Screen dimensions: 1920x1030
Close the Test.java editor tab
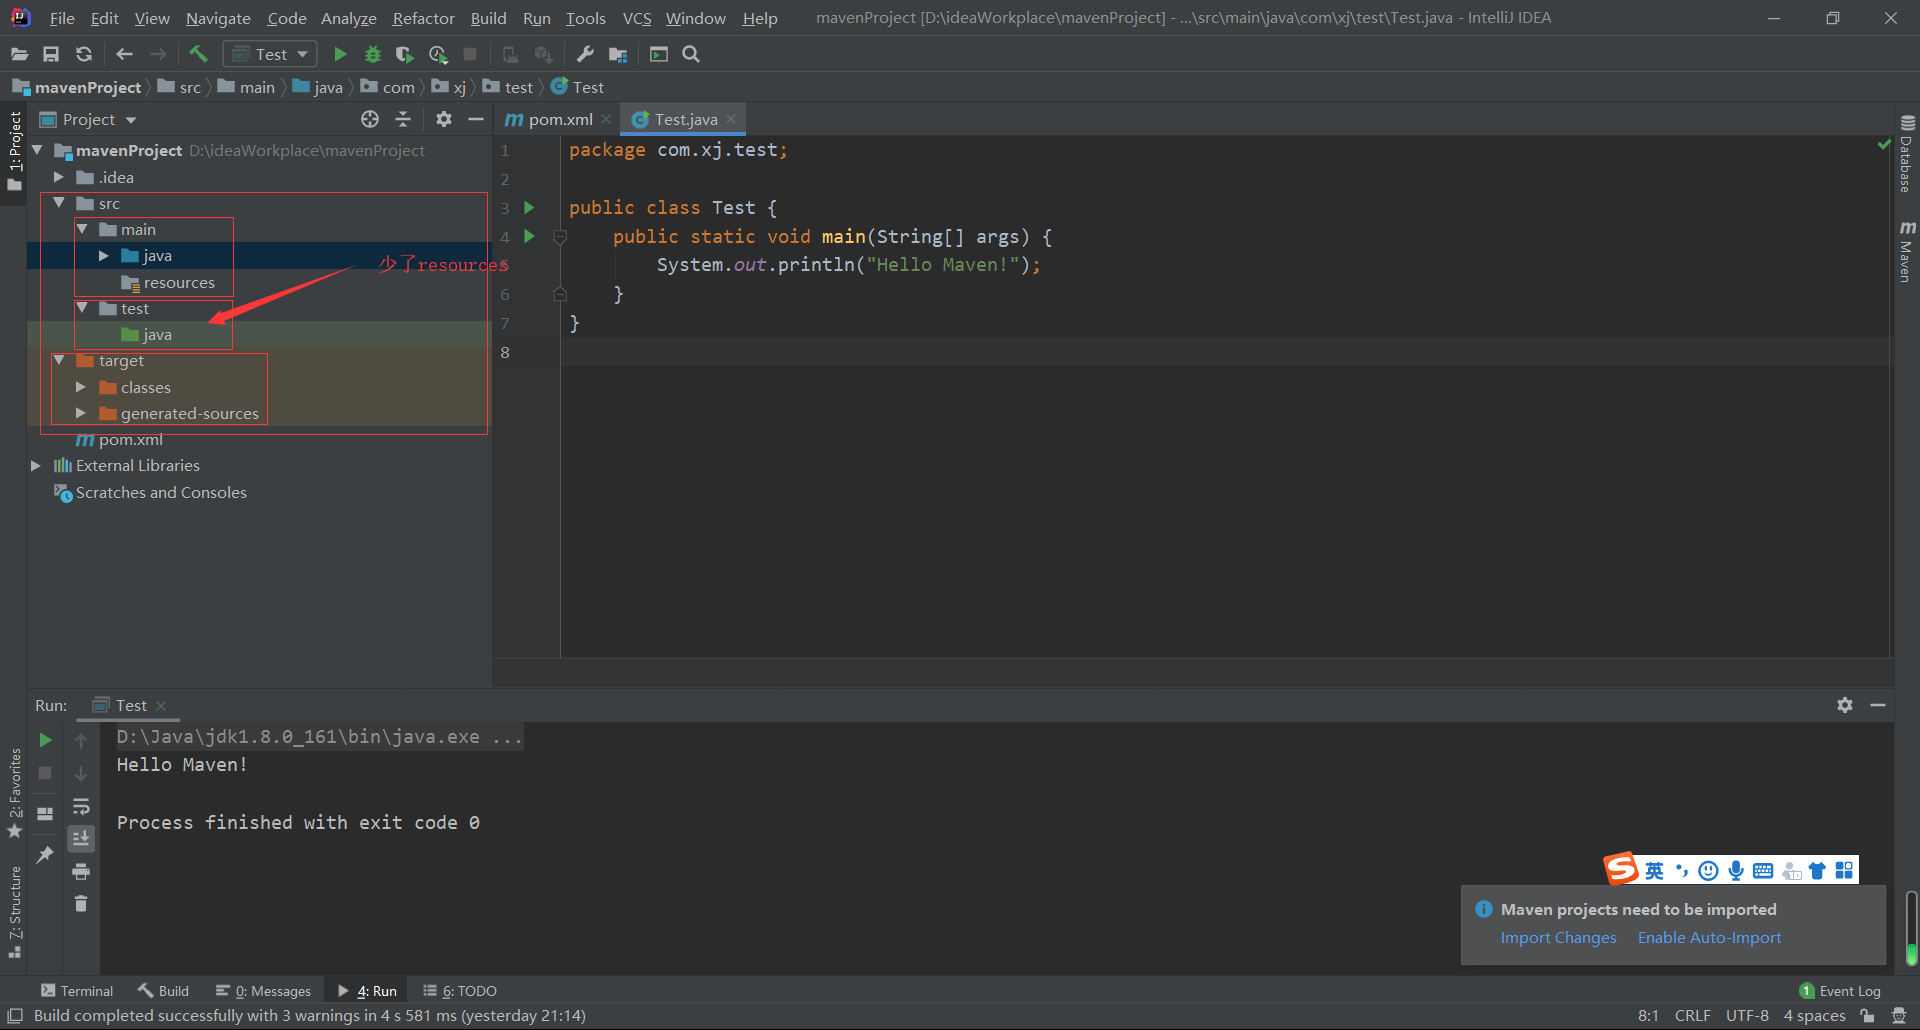tap(731, 119)
